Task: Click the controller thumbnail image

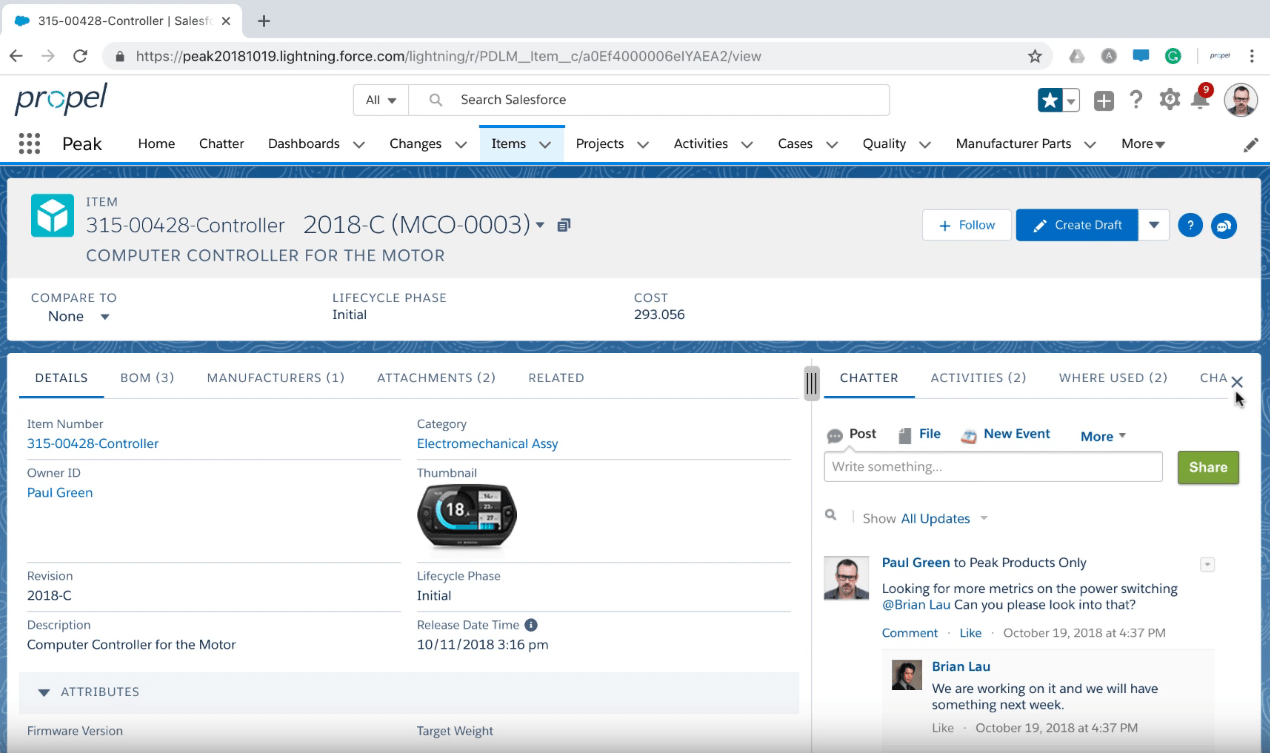Action: pyautogui.click(x=466, y=517)
